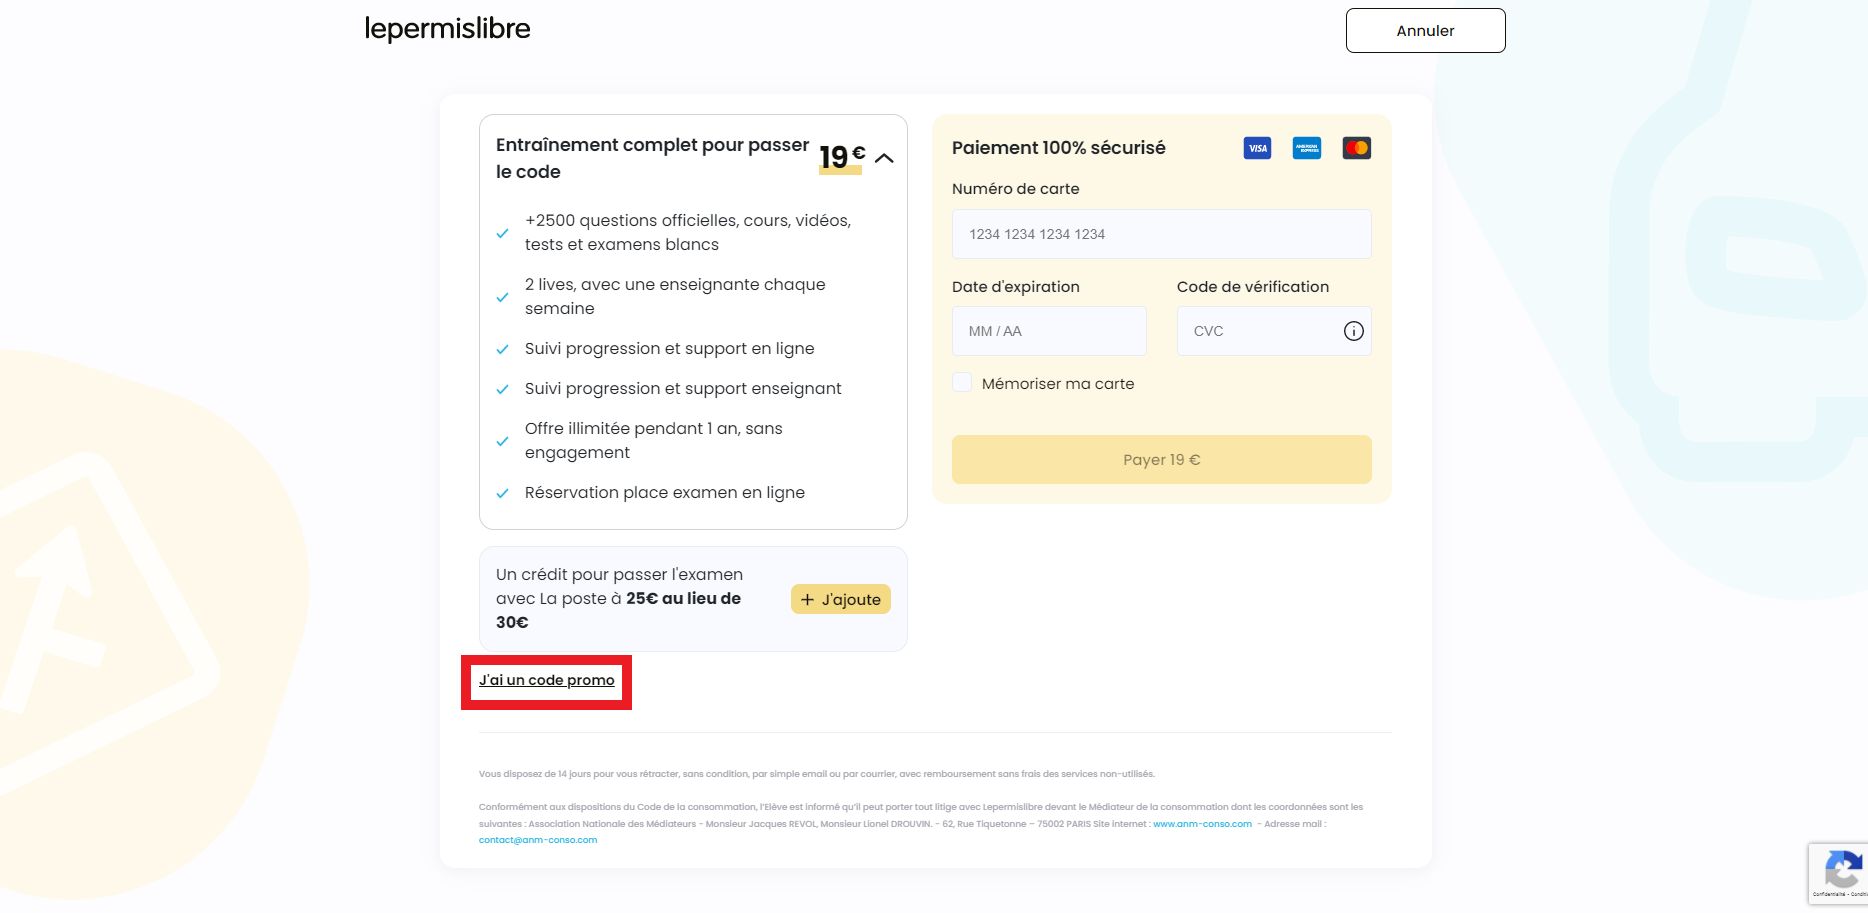
Task: Open the www.anm-conso.com link
Action: tap(1202, 824)
